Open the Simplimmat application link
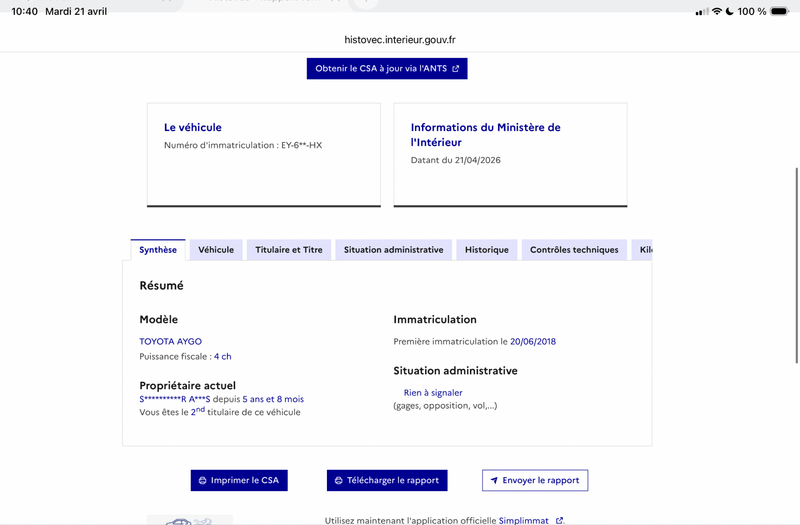Screen dimensions: 800x525 (x=523, y=520)
